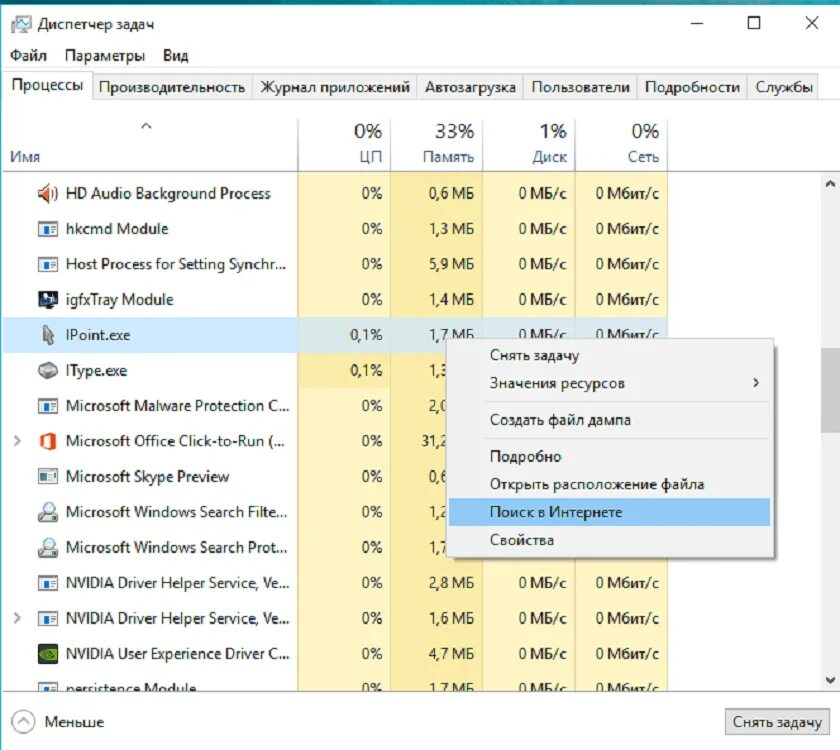Click the Меньше label to show fewer details
Viewport: 840px width, 750px height.
click(x=74, y=722)
